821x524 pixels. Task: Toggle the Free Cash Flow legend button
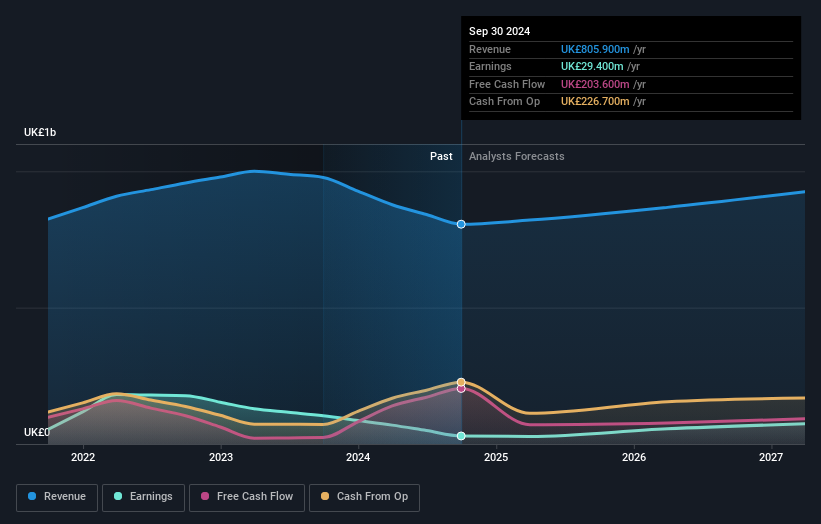tap(247, 497)
